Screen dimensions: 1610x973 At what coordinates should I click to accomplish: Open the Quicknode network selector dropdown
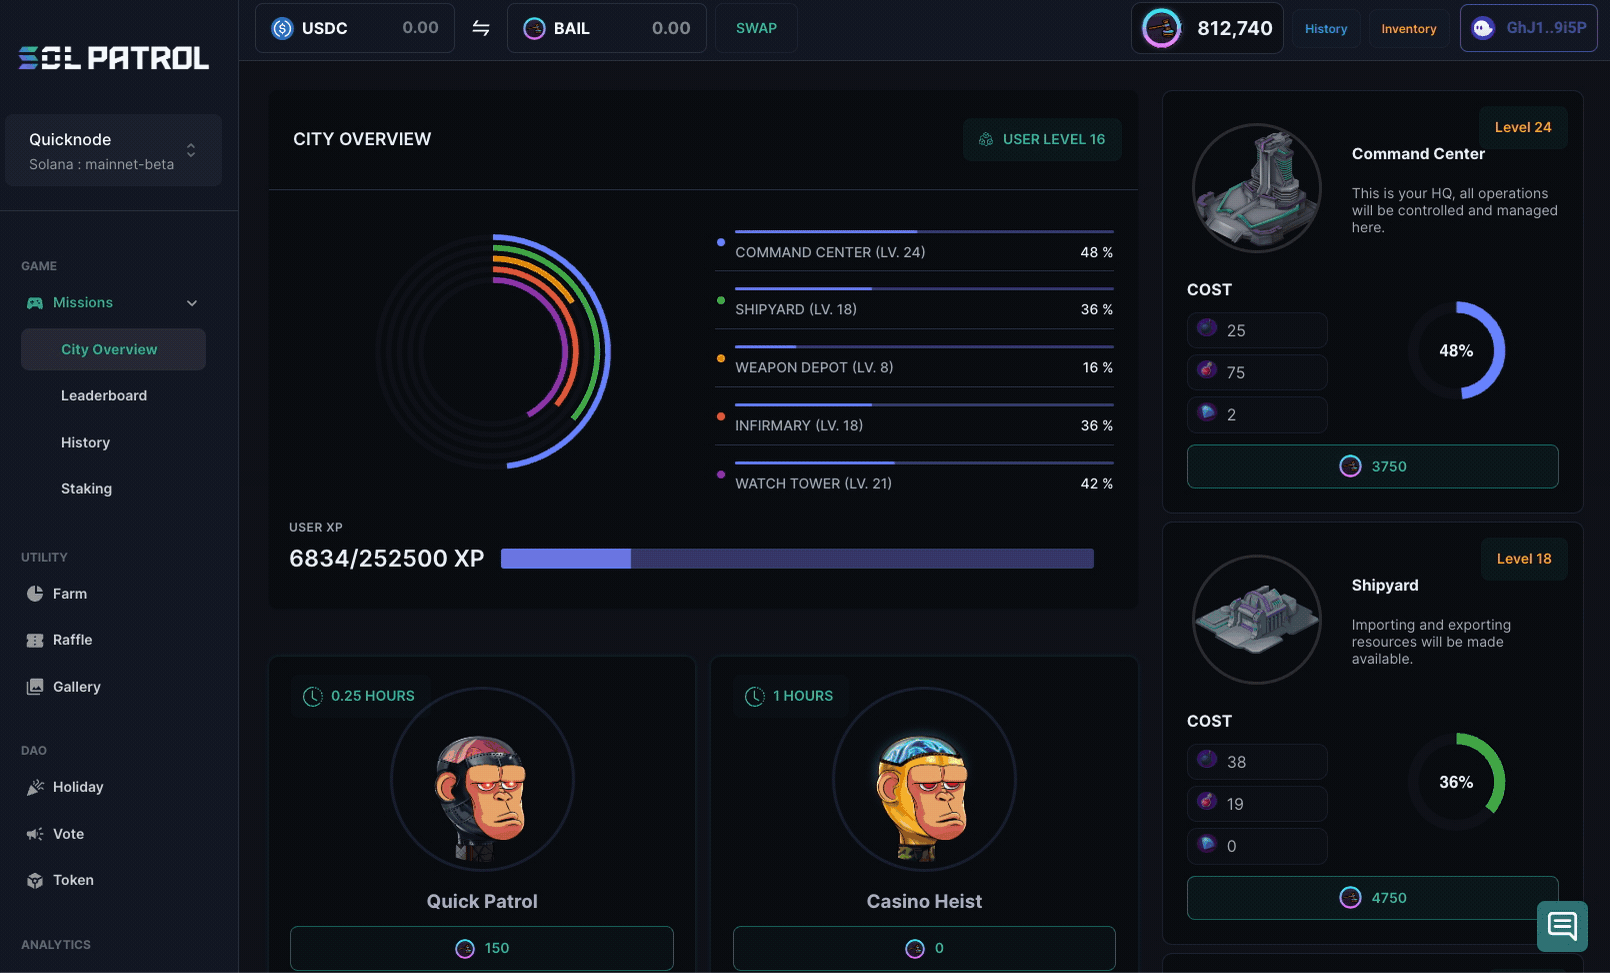114,150
